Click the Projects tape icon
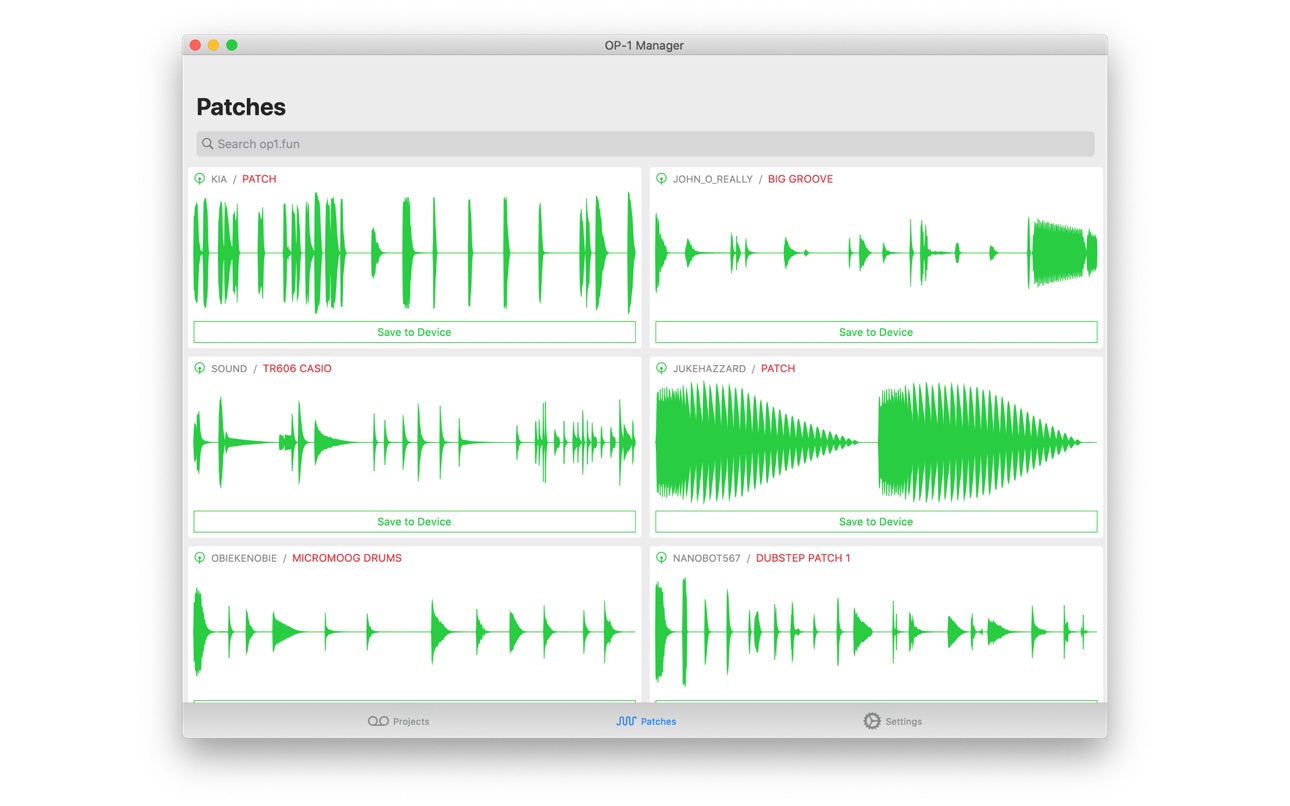 [378, 721]
